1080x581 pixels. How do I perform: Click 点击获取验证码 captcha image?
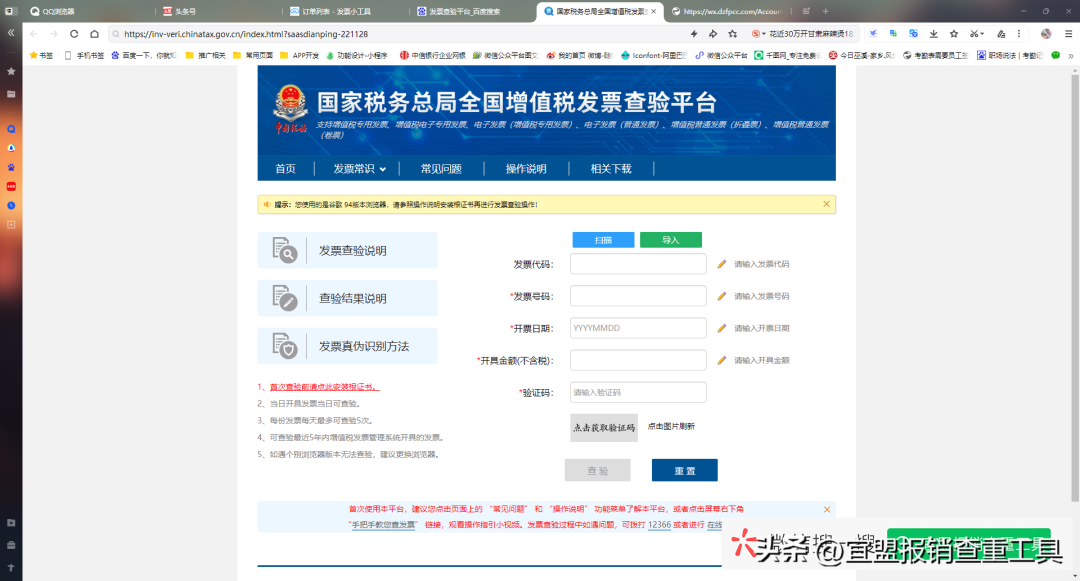(603, 427)
